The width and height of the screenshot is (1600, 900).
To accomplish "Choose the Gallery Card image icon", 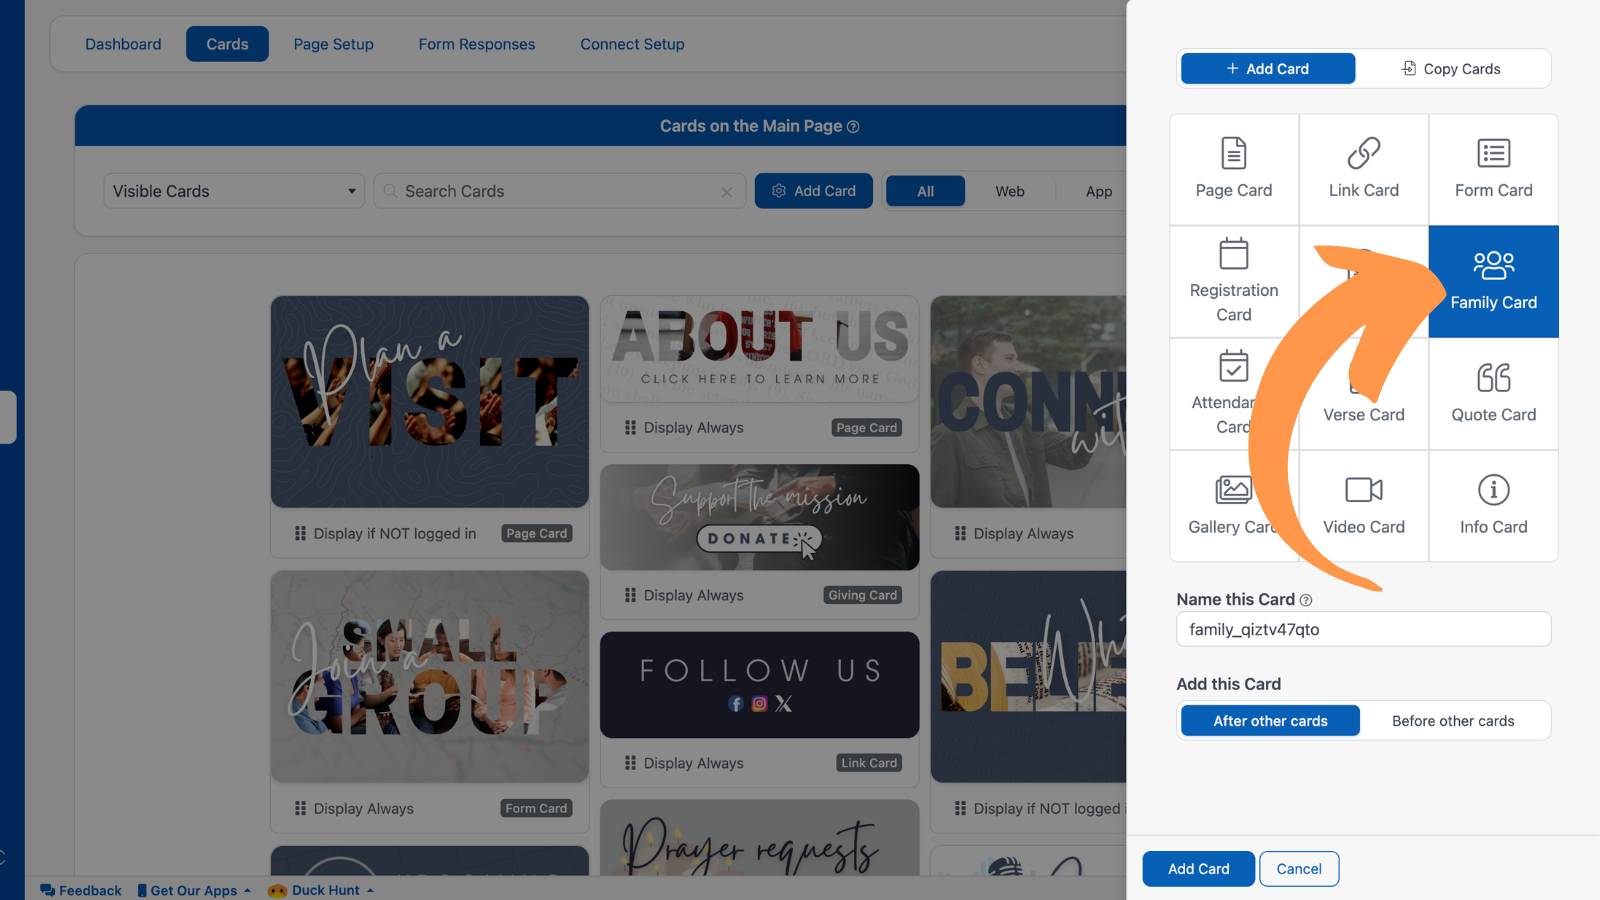I will [1233, 490].
